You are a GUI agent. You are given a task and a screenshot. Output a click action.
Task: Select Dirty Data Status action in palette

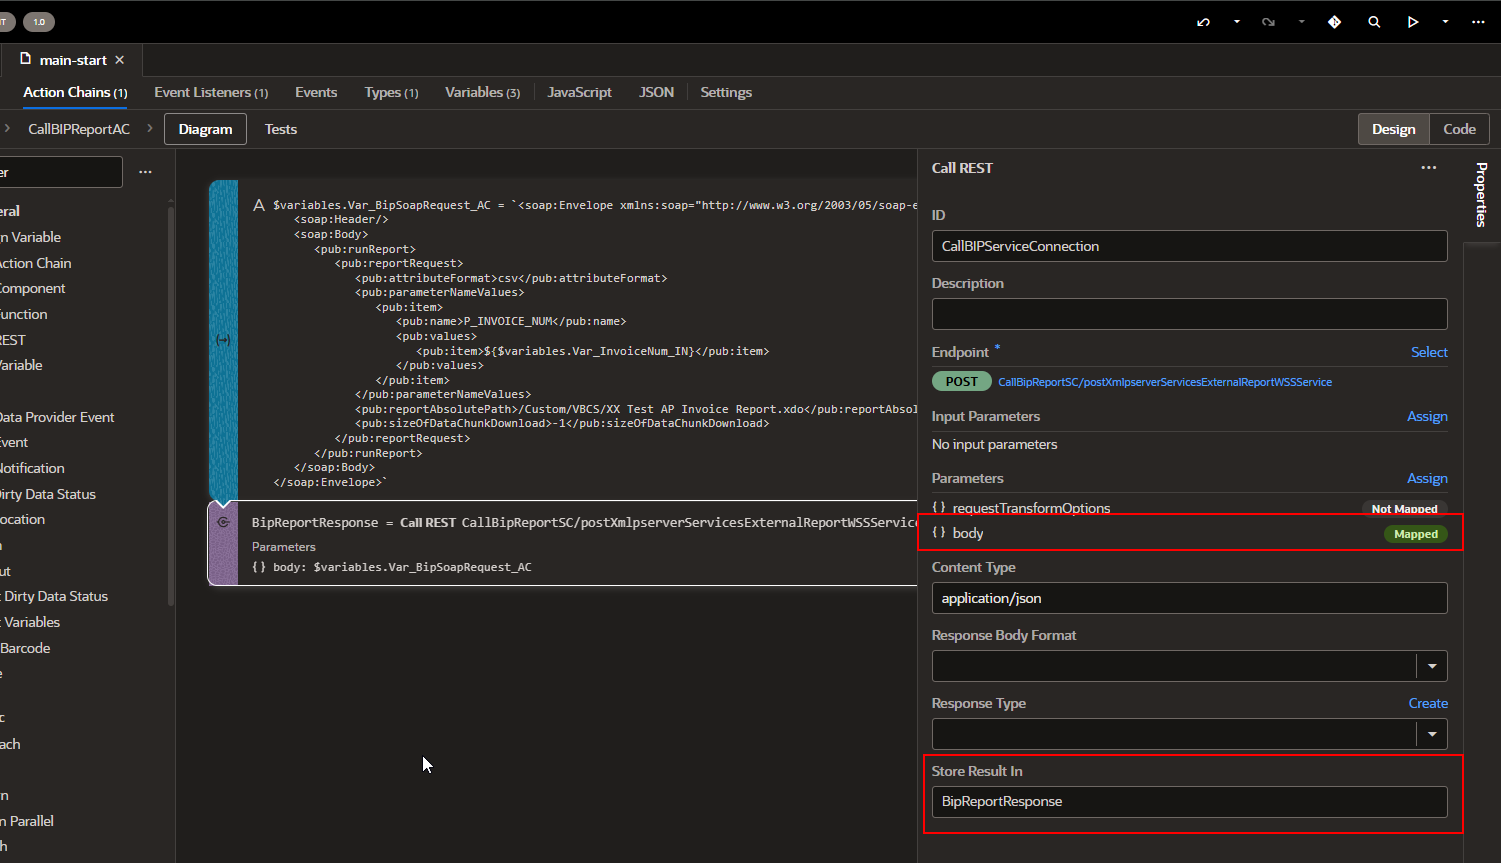click(x=48, y=494)
